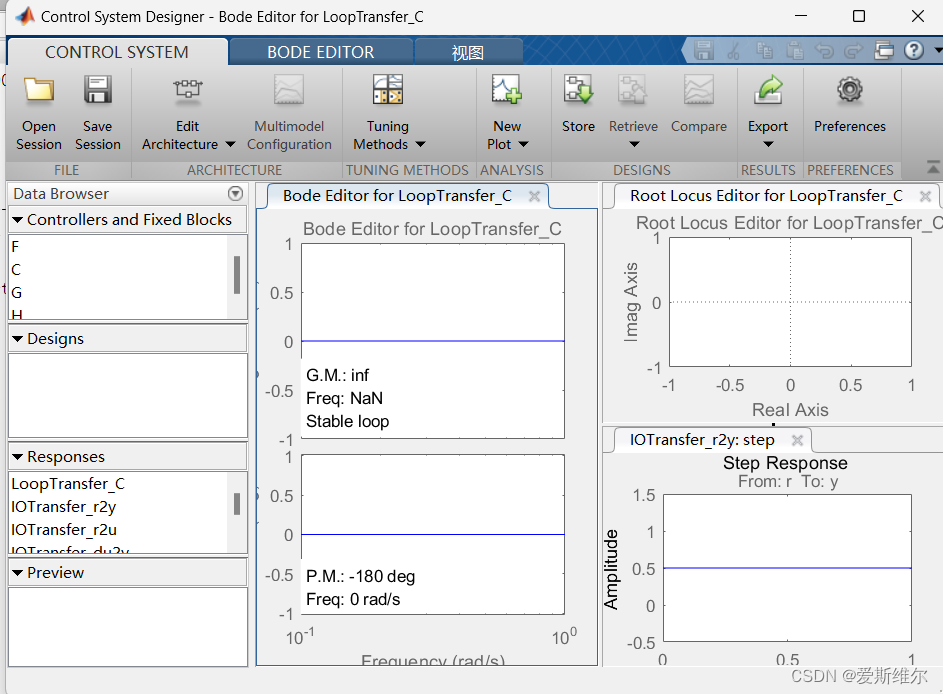Click the quick-access paste icon
The height and width of the screenshot is (694, 943).
795,51
